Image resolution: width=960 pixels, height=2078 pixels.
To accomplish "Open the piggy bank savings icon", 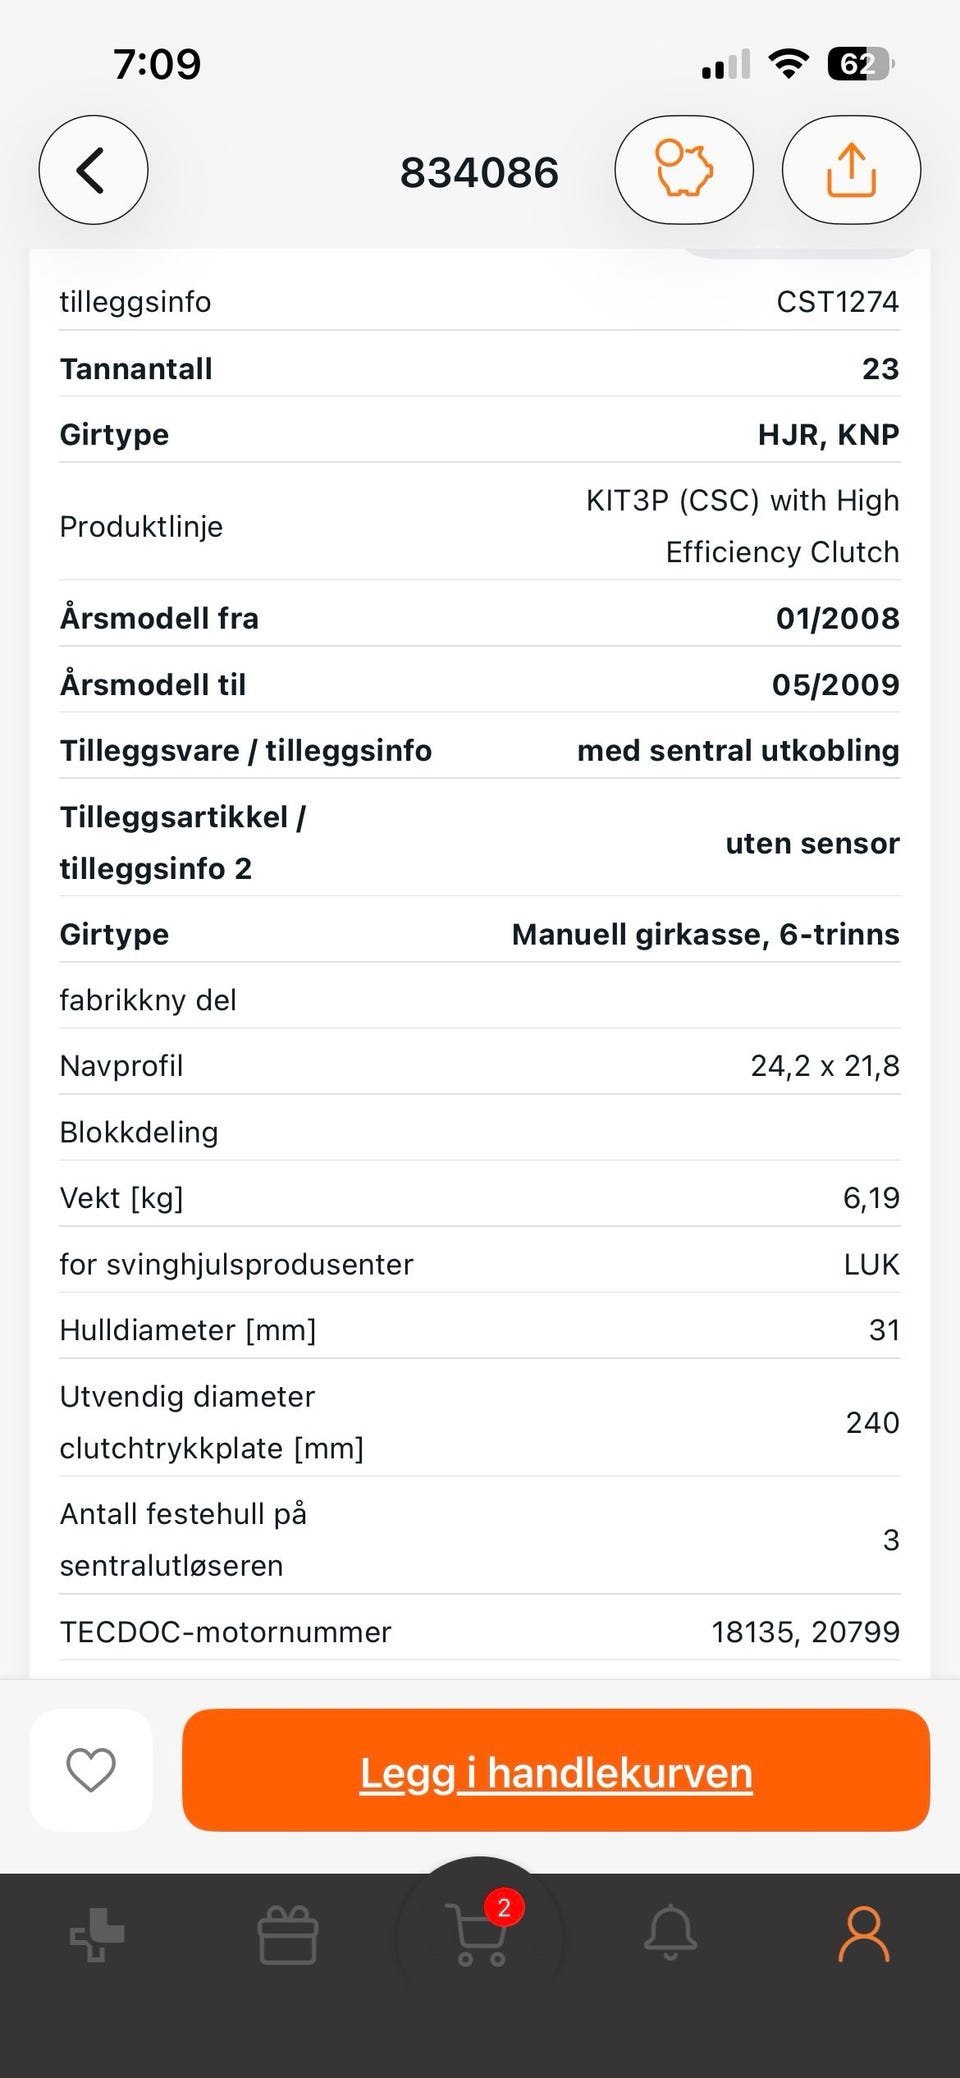I will point(684,170).
